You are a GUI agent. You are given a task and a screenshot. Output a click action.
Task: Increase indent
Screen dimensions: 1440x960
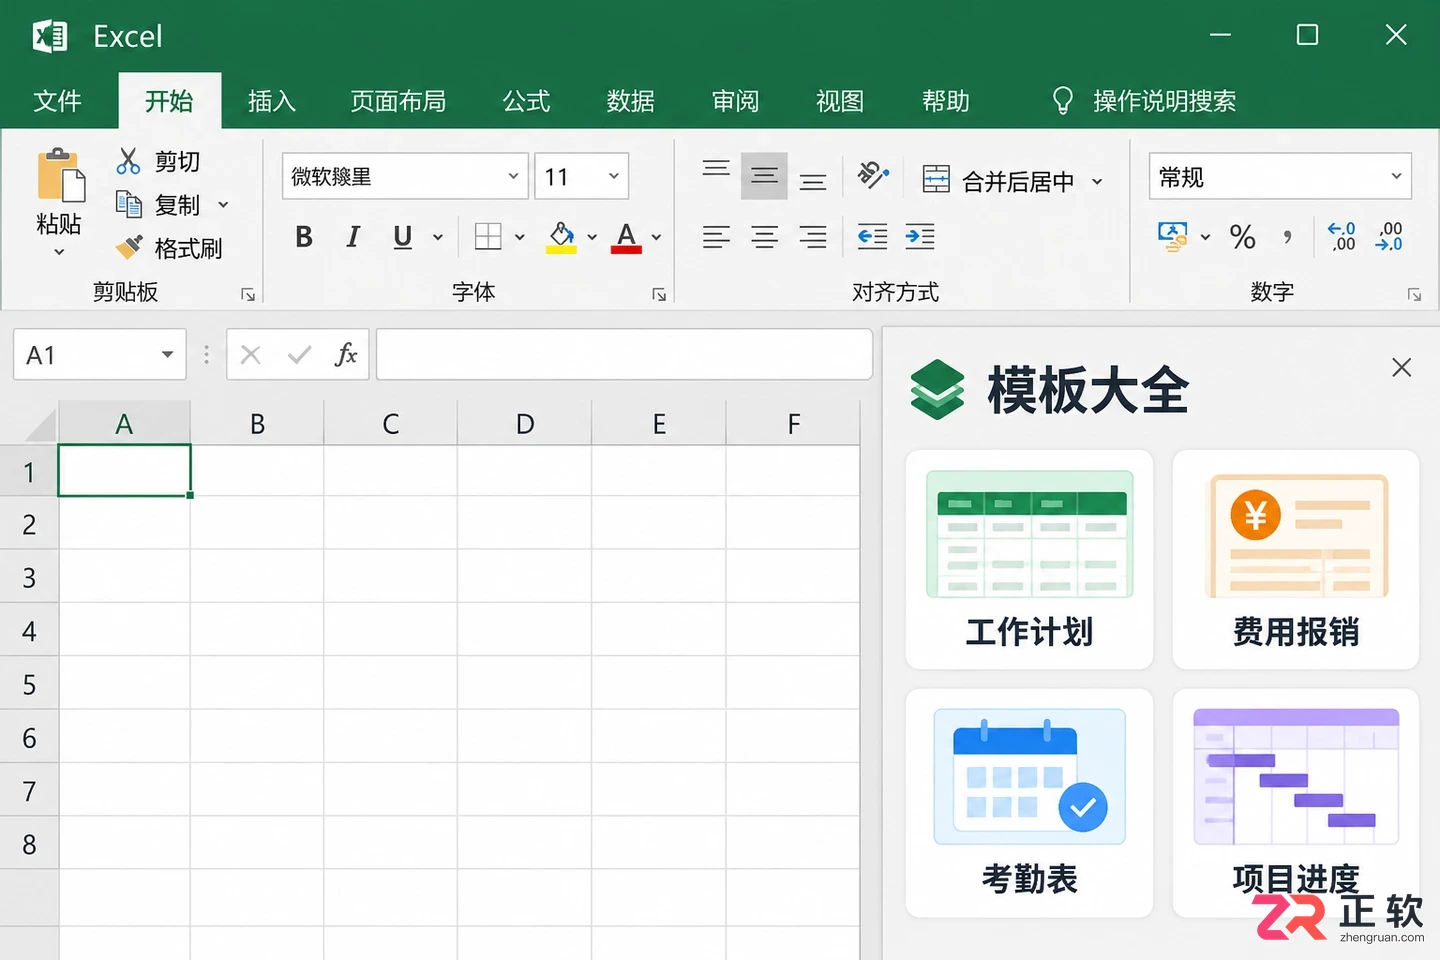[920, 237]
